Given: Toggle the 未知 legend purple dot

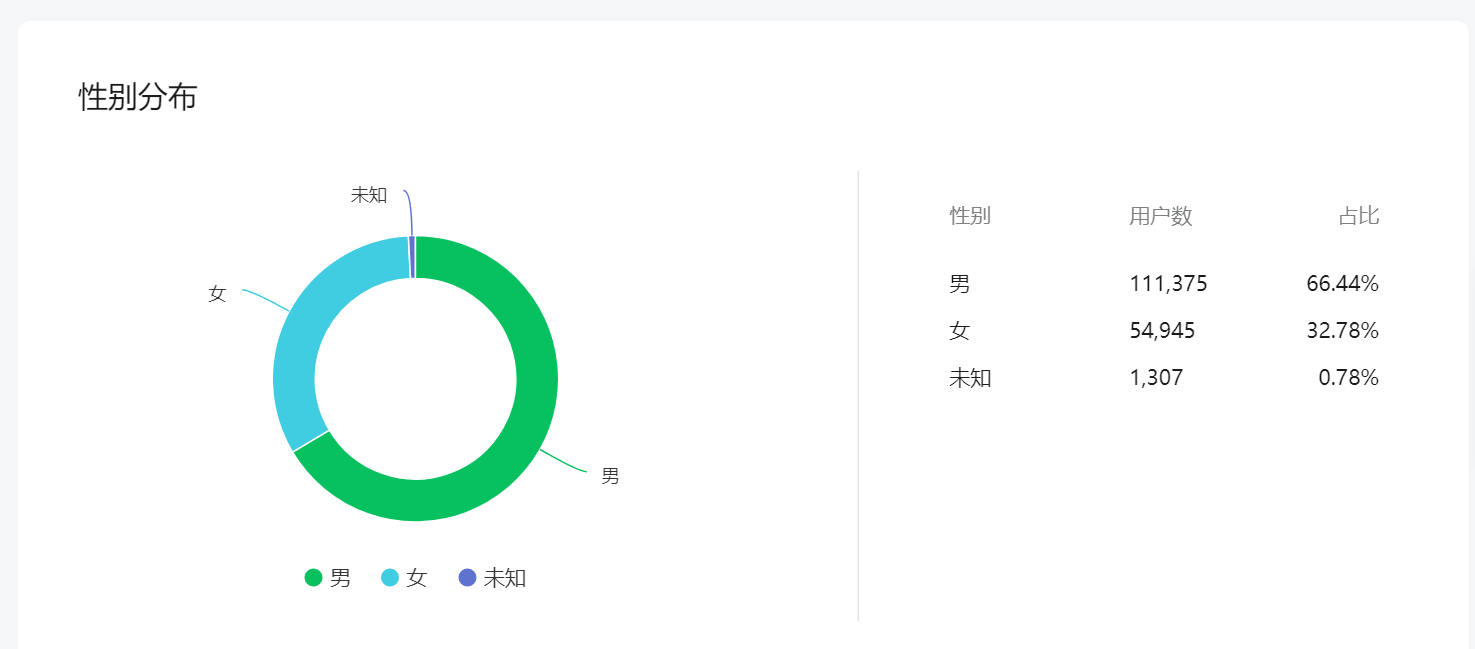Looking at the screenshot, I should click(467, 577).
